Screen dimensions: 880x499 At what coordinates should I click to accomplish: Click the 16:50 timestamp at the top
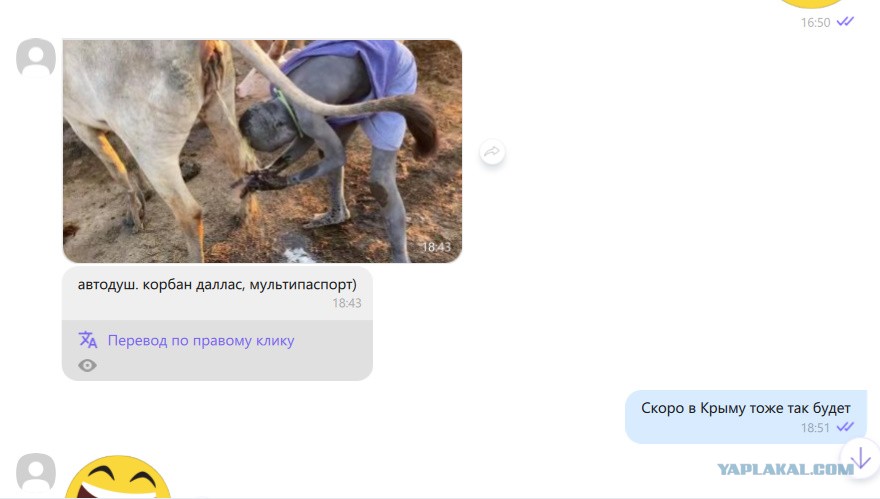tap(815, 22)
